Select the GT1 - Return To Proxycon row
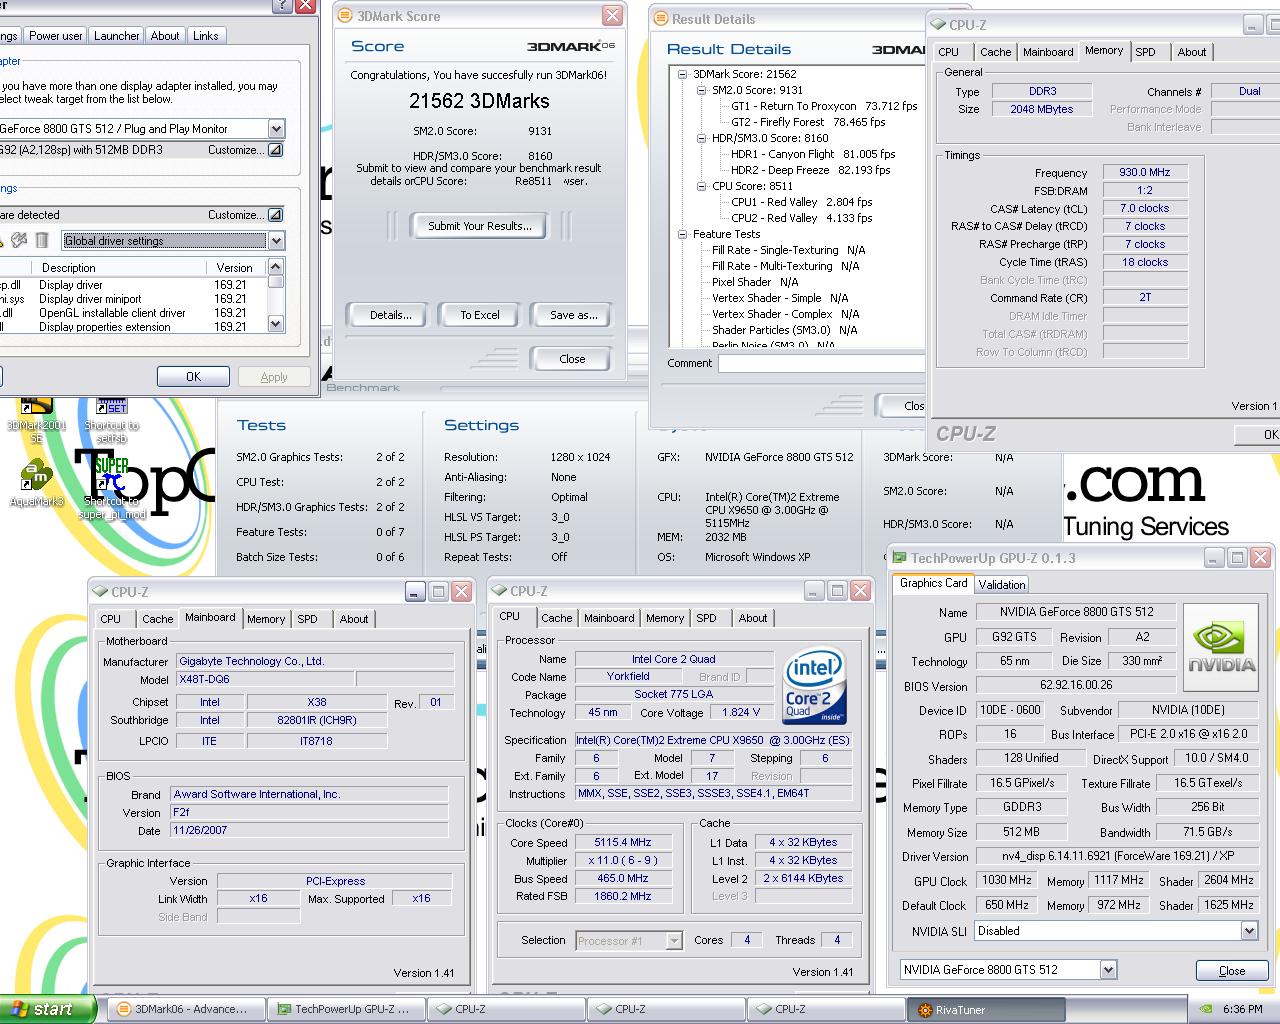This screenshot has height=1024, width=1280. [824, 106]
